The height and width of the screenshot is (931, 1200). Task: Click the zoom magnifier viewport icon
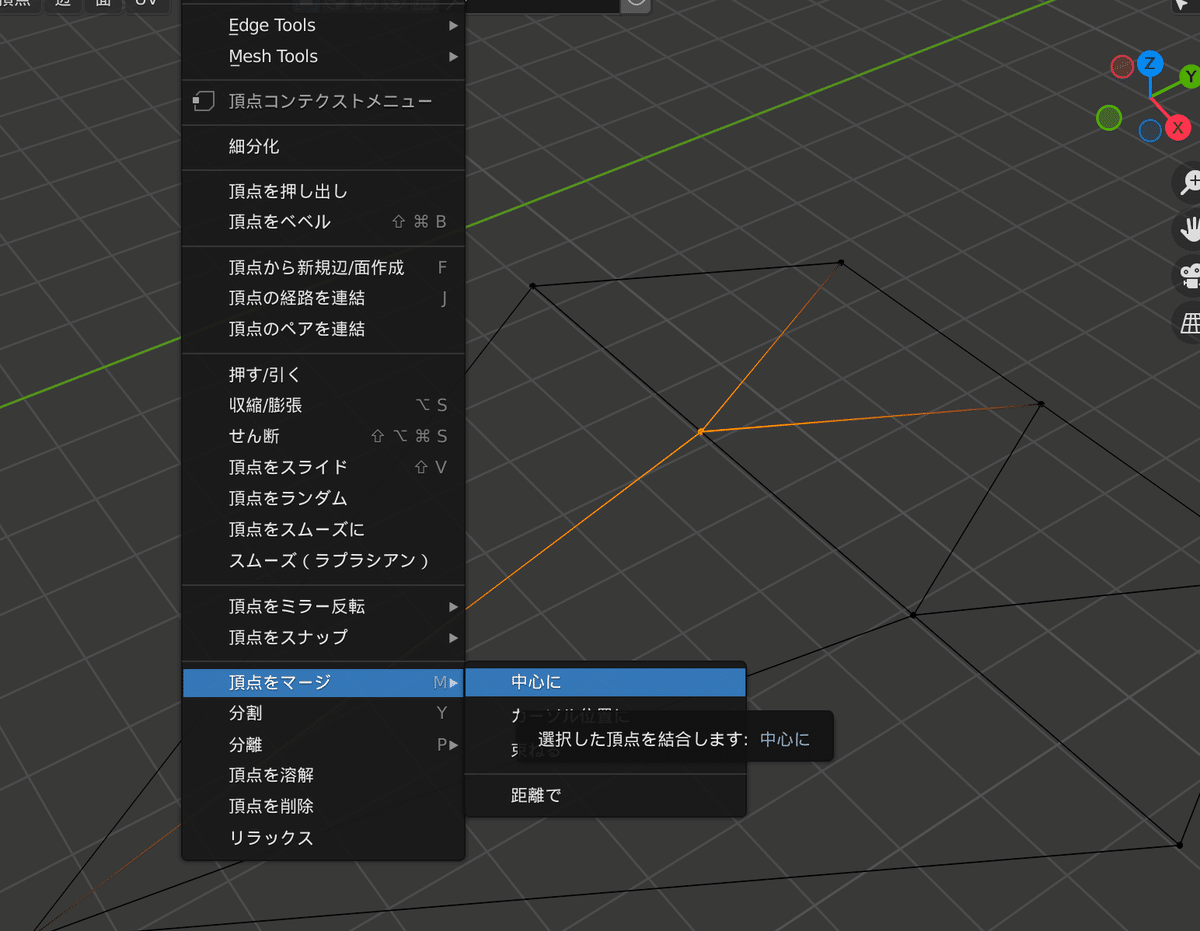coord(1190,183)
